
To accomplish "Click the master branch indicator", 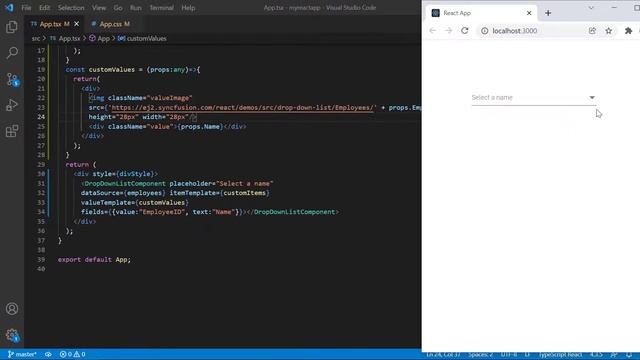I will pos(22,354).
